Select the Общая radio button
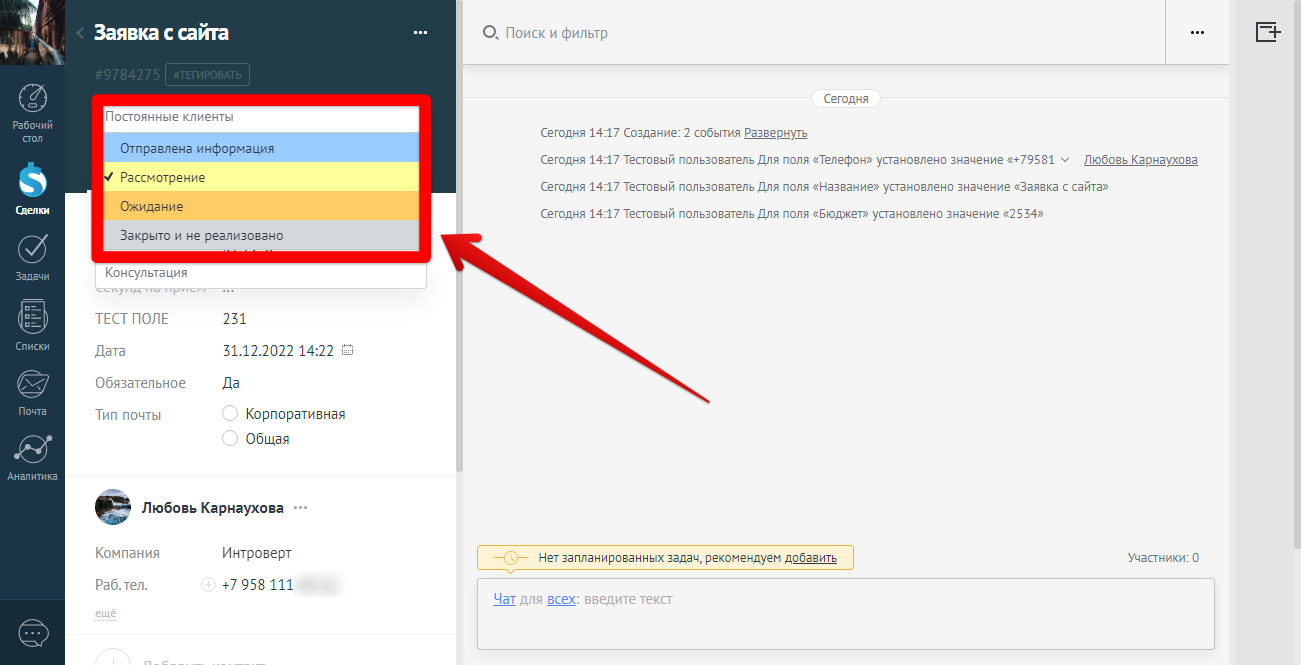The image size is (1301, 665). [230, 438]
